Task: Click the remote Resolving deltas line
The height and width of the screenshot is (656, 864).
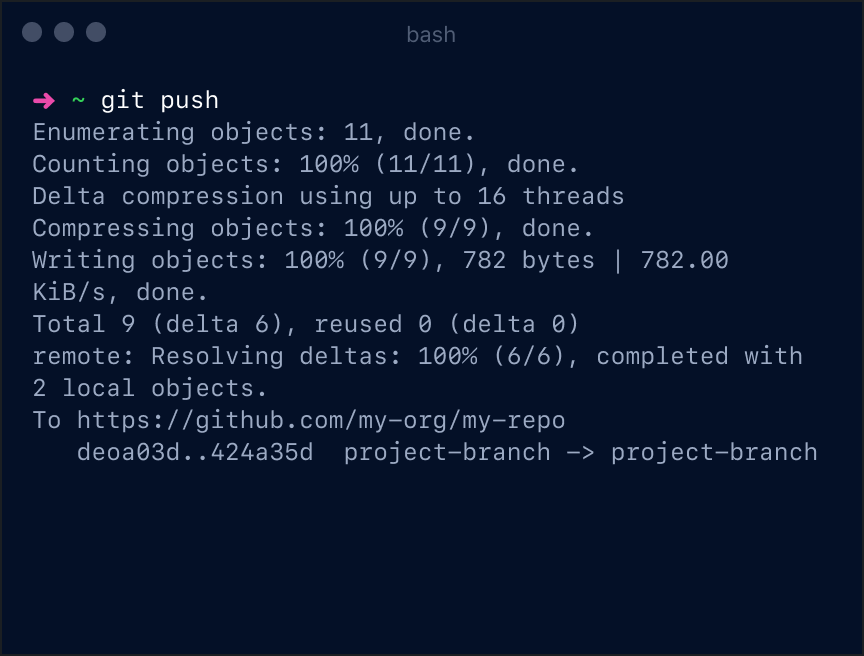Action: pyautogui.click(x=417, y=356)
